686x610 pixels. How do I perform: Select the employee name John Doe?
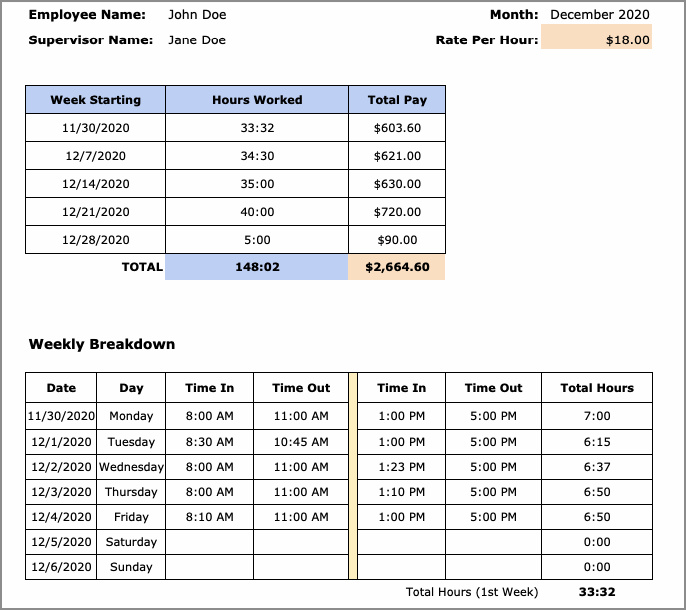[197, 14]
